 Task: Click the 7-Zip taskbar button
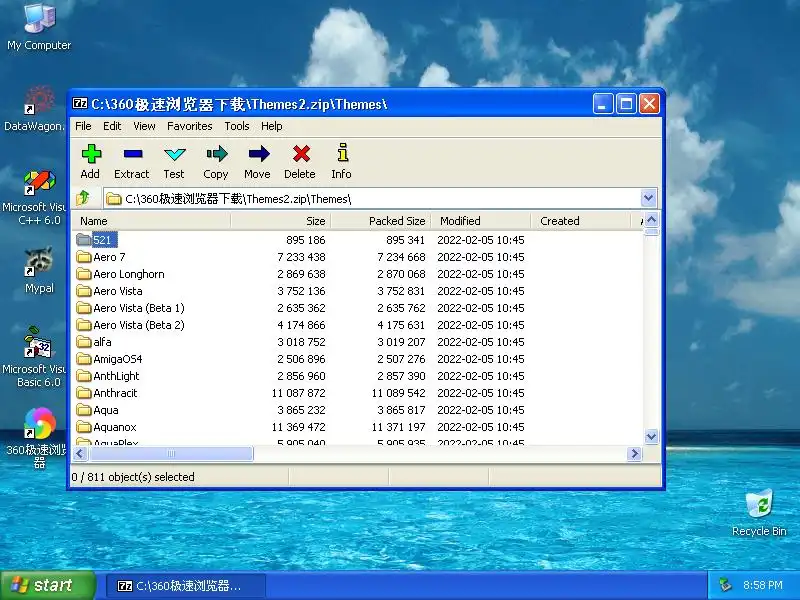click(186, 586)
